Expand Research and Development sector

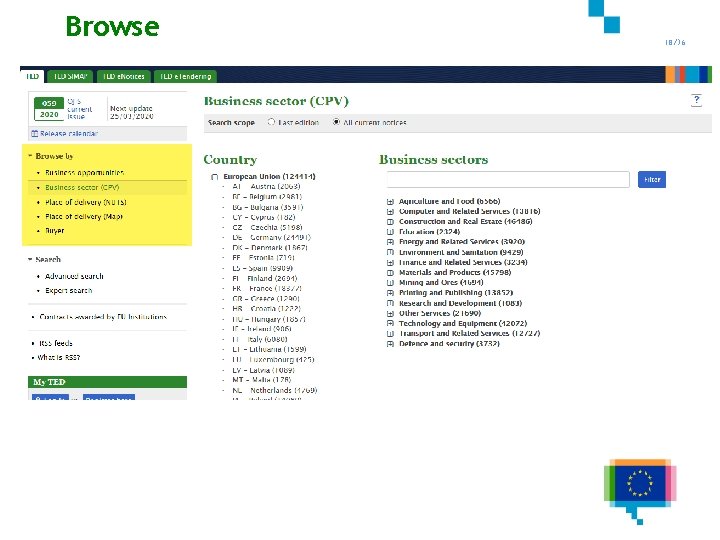(390, 303)
